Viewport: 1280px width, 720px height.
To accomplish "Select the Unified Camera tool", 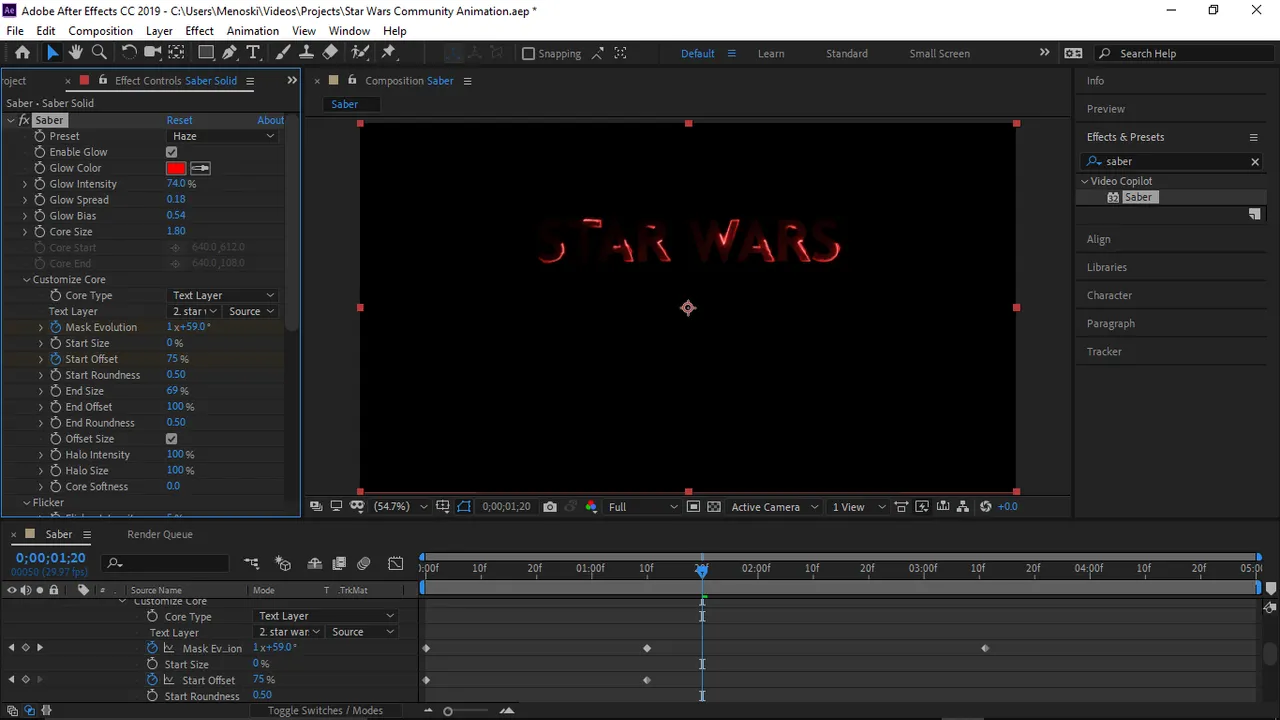I will coord(153,53).
